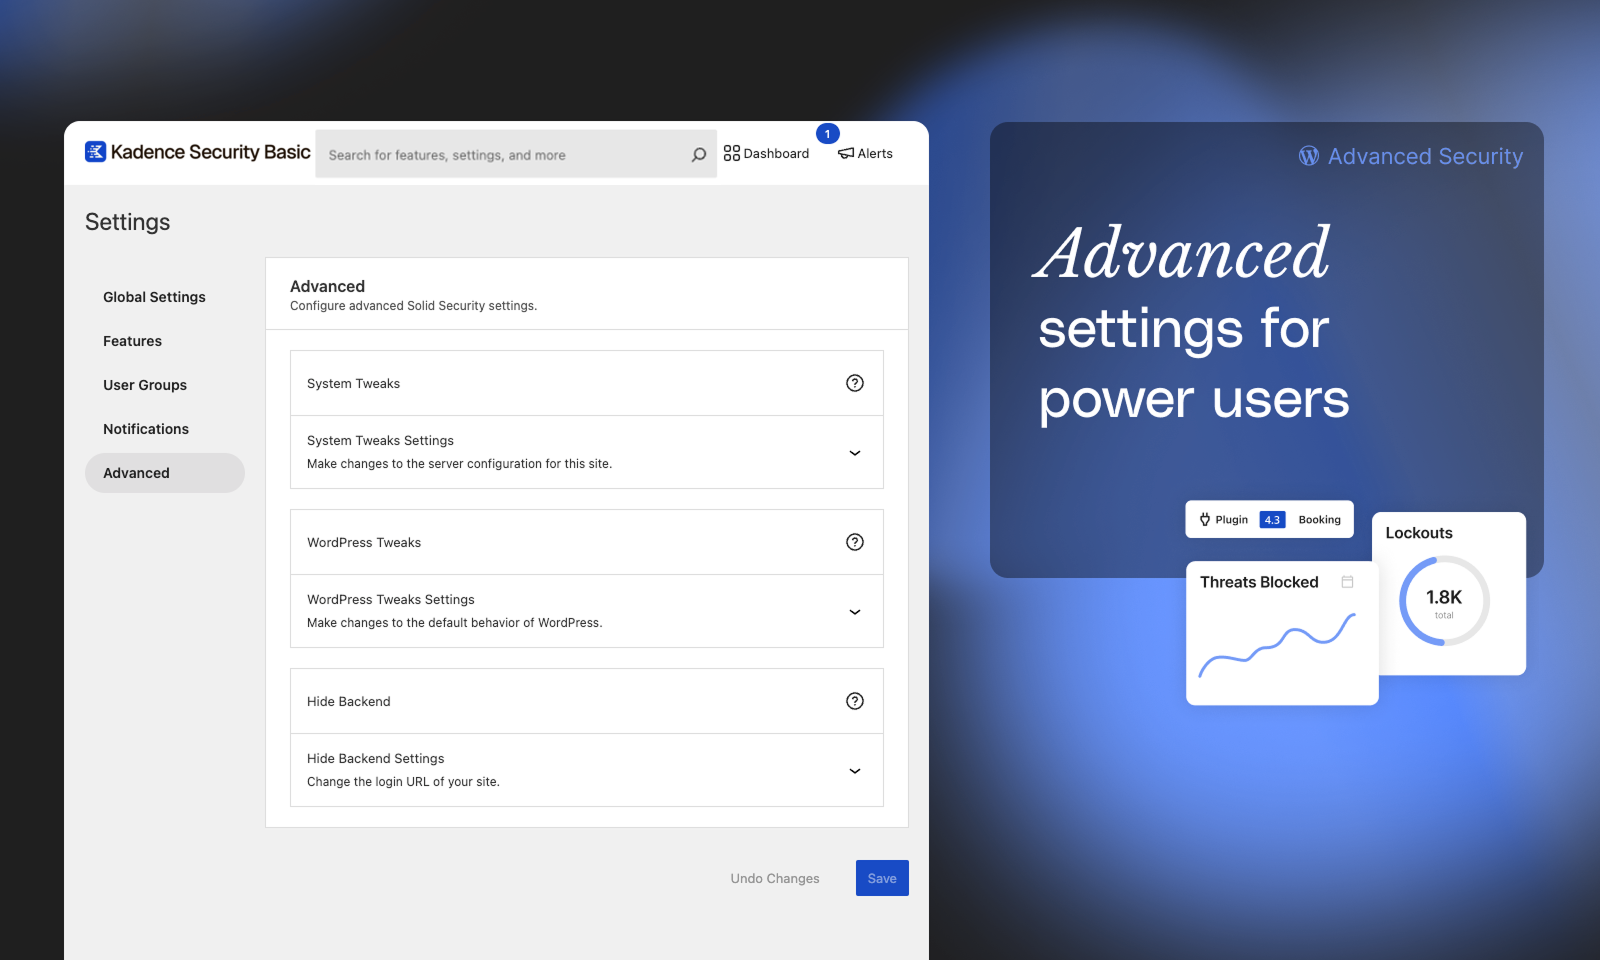
Task: Open the Dashboard link
Action: 766,153
